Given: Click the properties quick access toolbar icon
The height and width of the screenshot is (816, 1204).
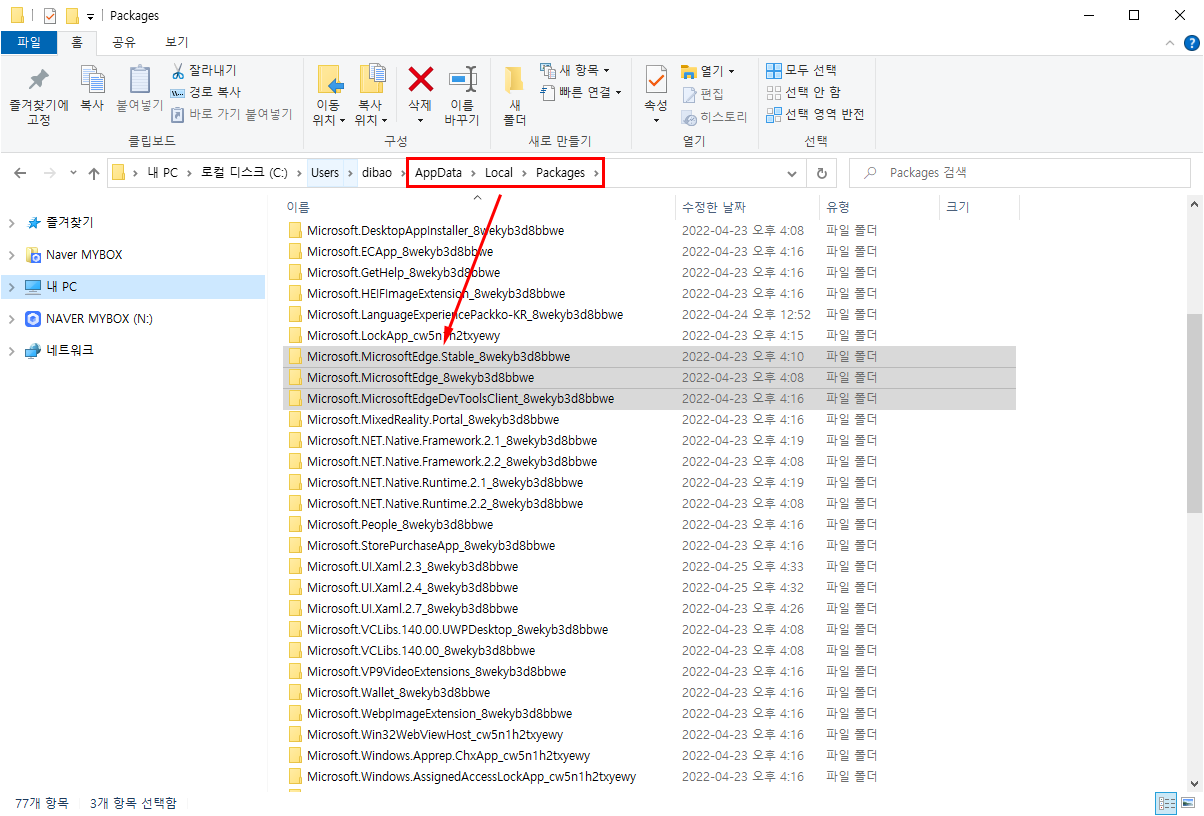Looking at the screenshot, I should (x=50, y=16).
